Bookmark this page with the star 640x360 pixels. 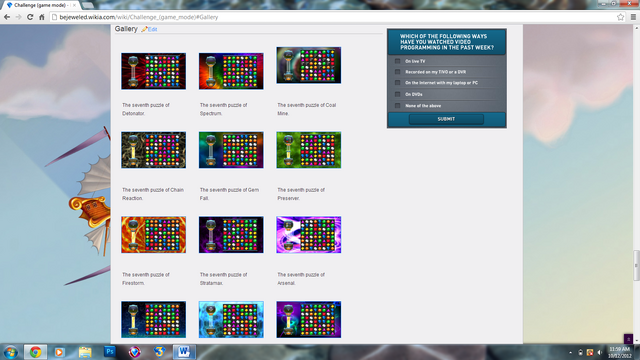tap(620, 17)
